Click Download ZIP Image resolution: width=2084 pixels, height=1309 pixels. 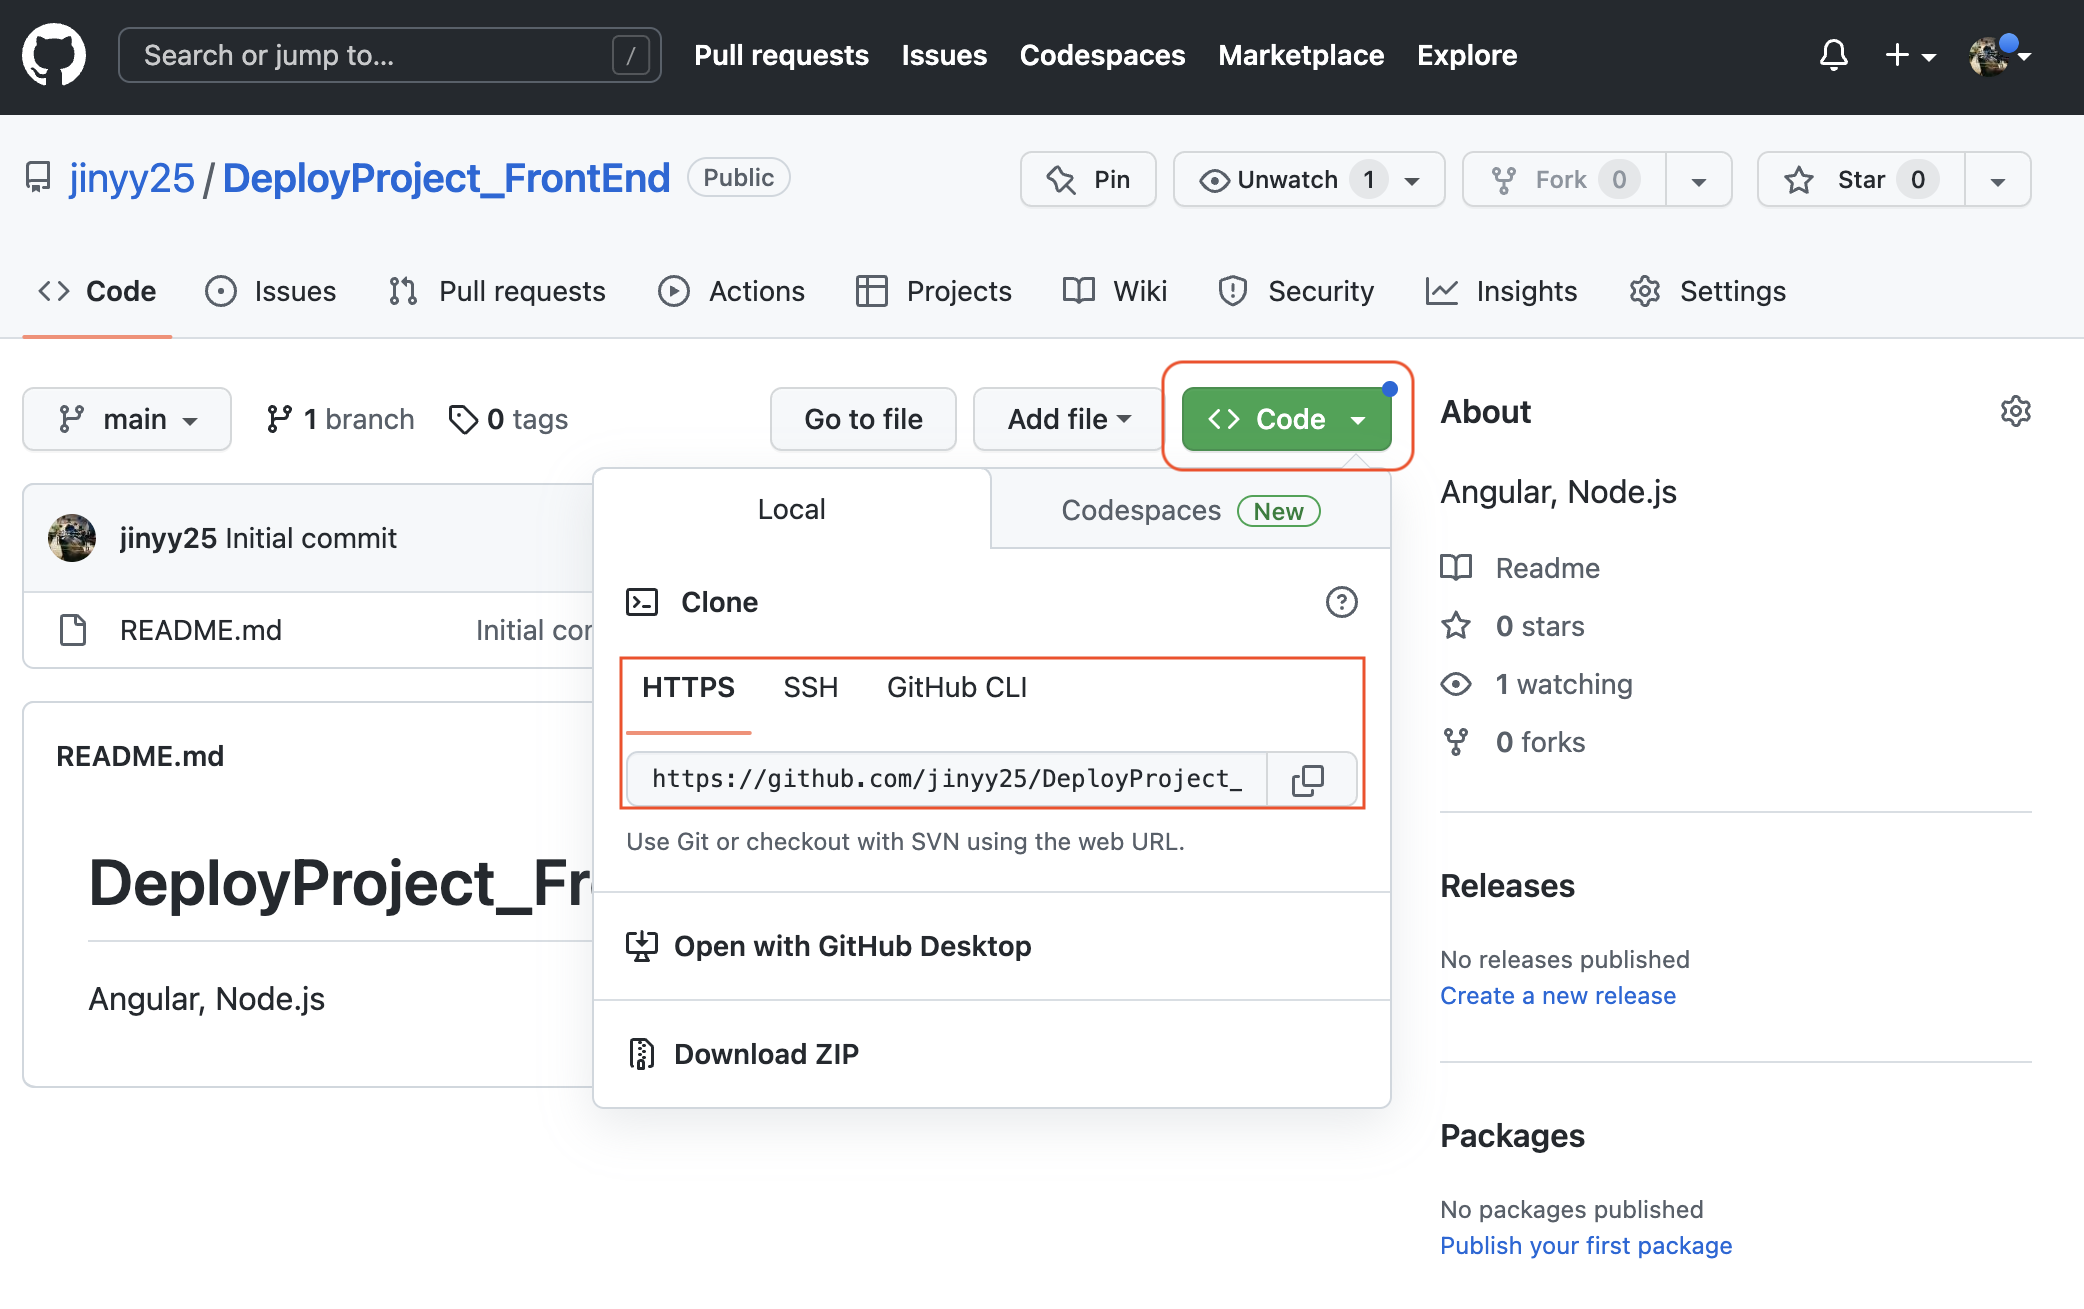766,1054
